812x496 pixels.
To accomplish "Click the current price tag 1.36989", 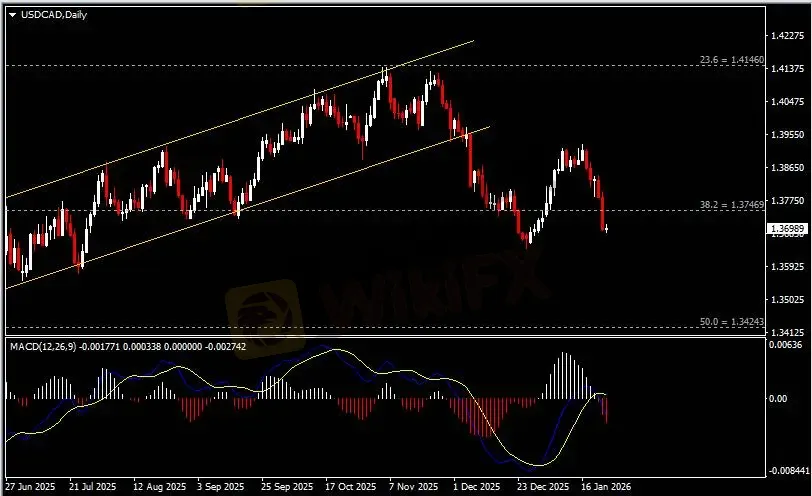I will pyautogui.click(x=787, y=229).
